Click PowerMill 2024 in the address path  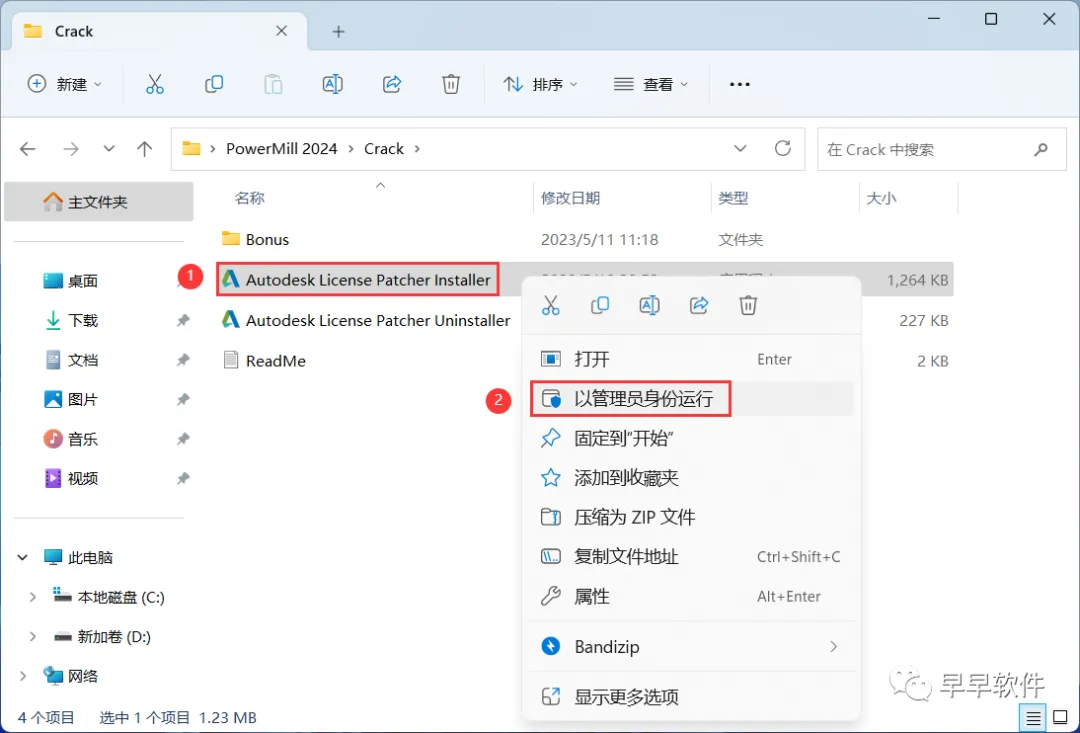tap(282, 149)
